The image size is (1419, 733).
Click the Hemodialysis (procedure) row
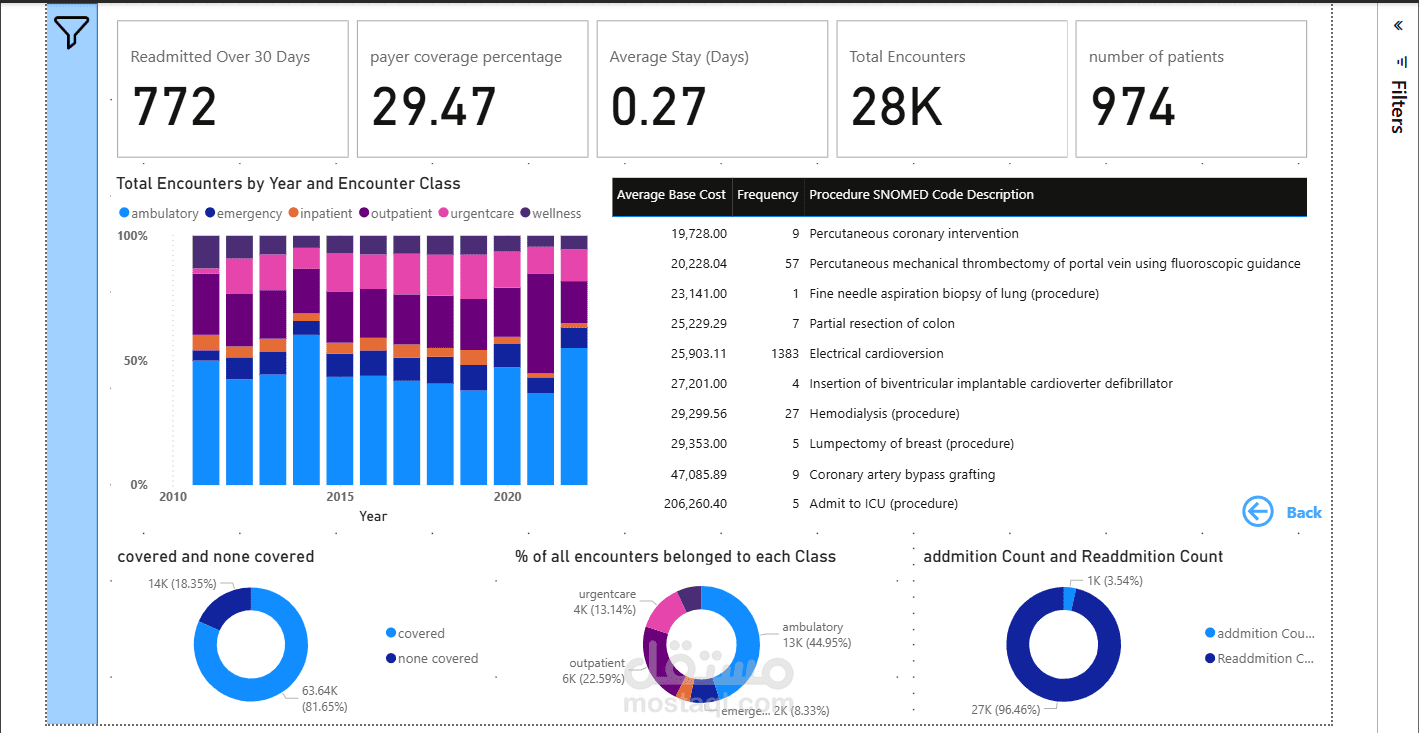(959, 413)
